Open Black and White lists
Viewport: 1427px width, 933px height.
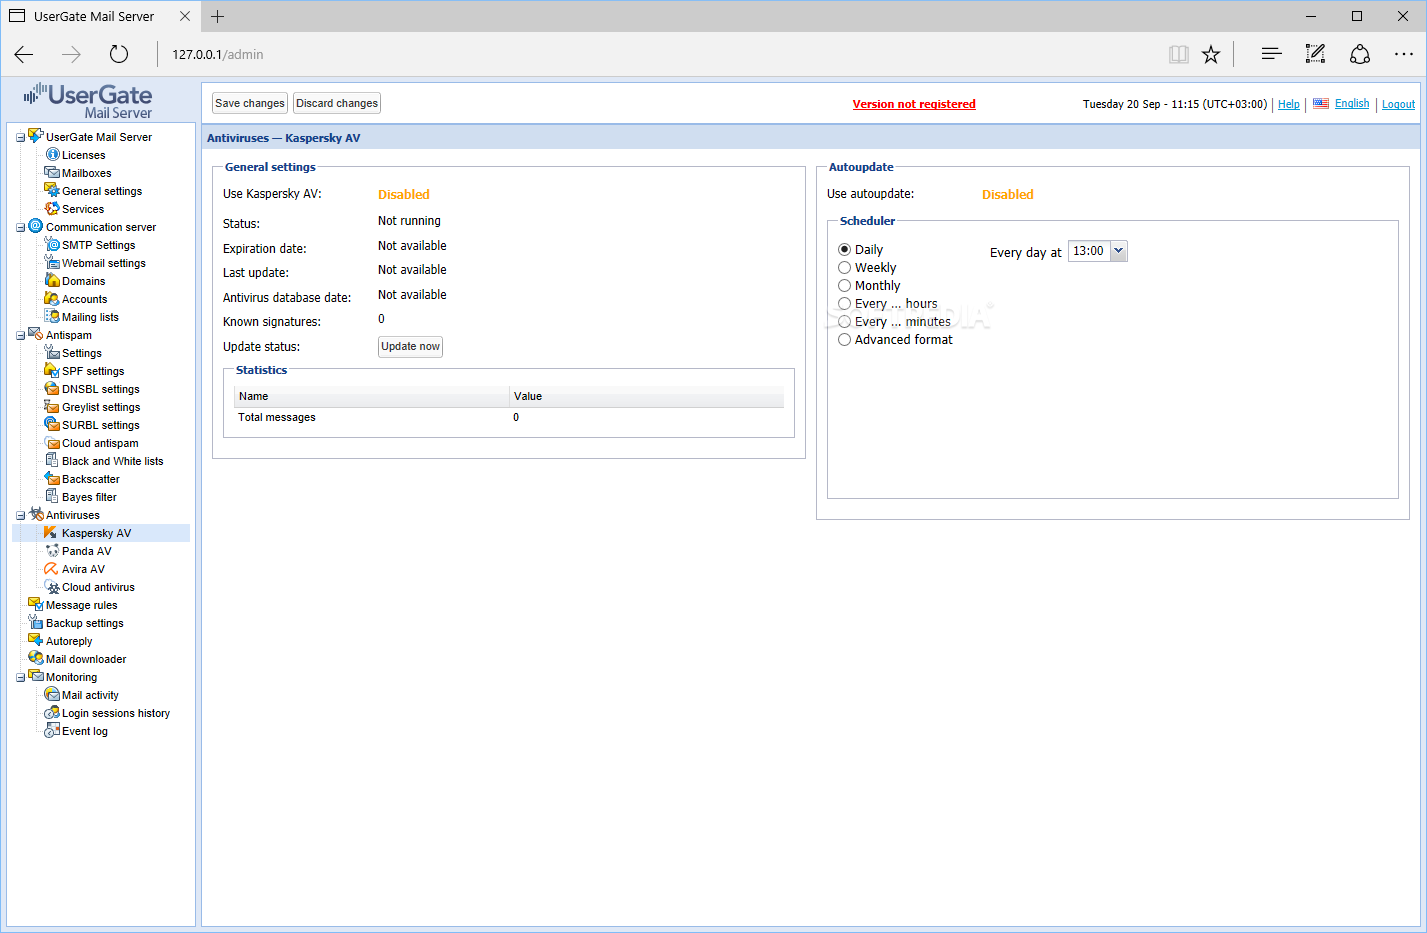[112, 461]
